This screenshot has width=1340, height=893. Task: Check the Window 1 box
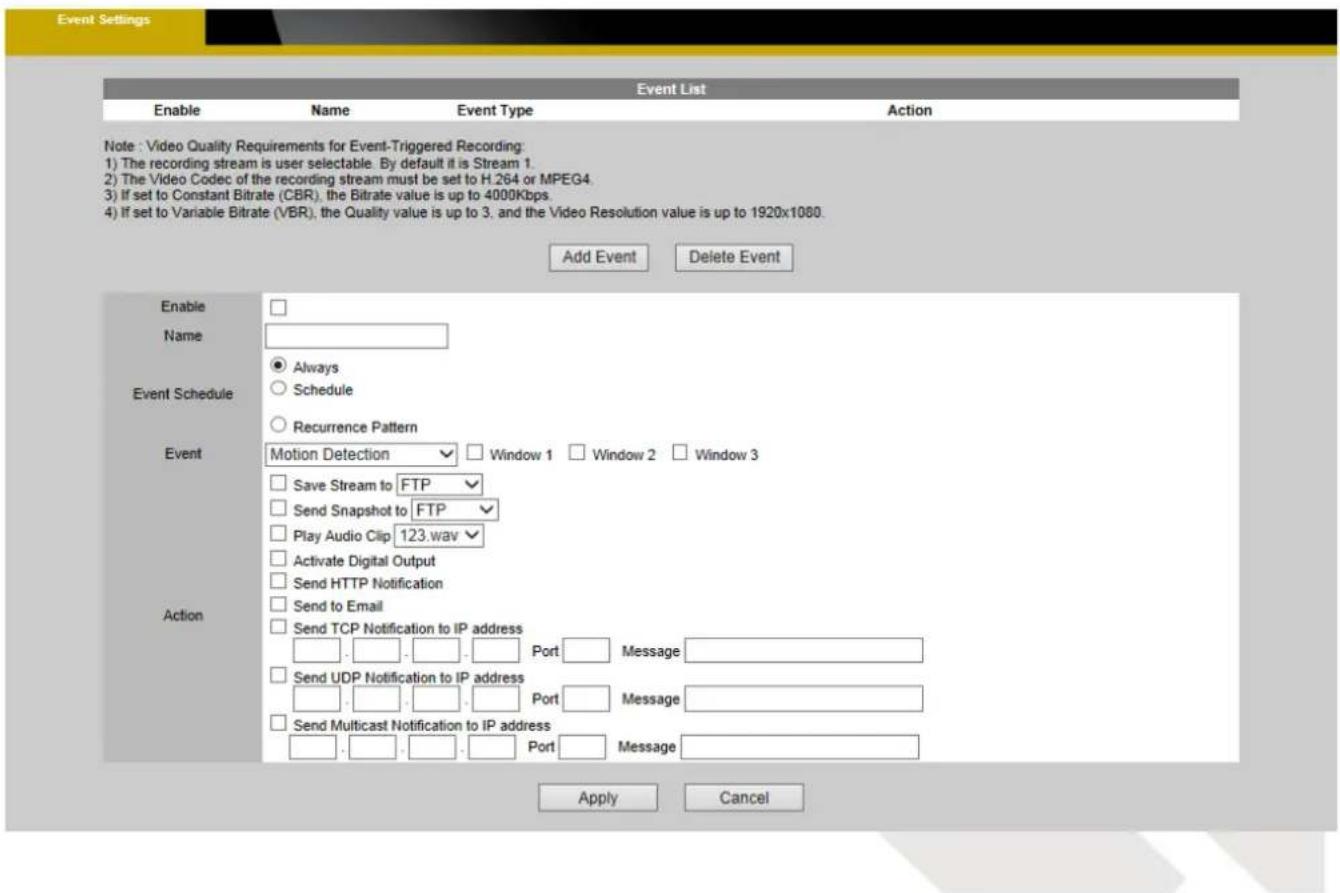(x=476, y=455)
